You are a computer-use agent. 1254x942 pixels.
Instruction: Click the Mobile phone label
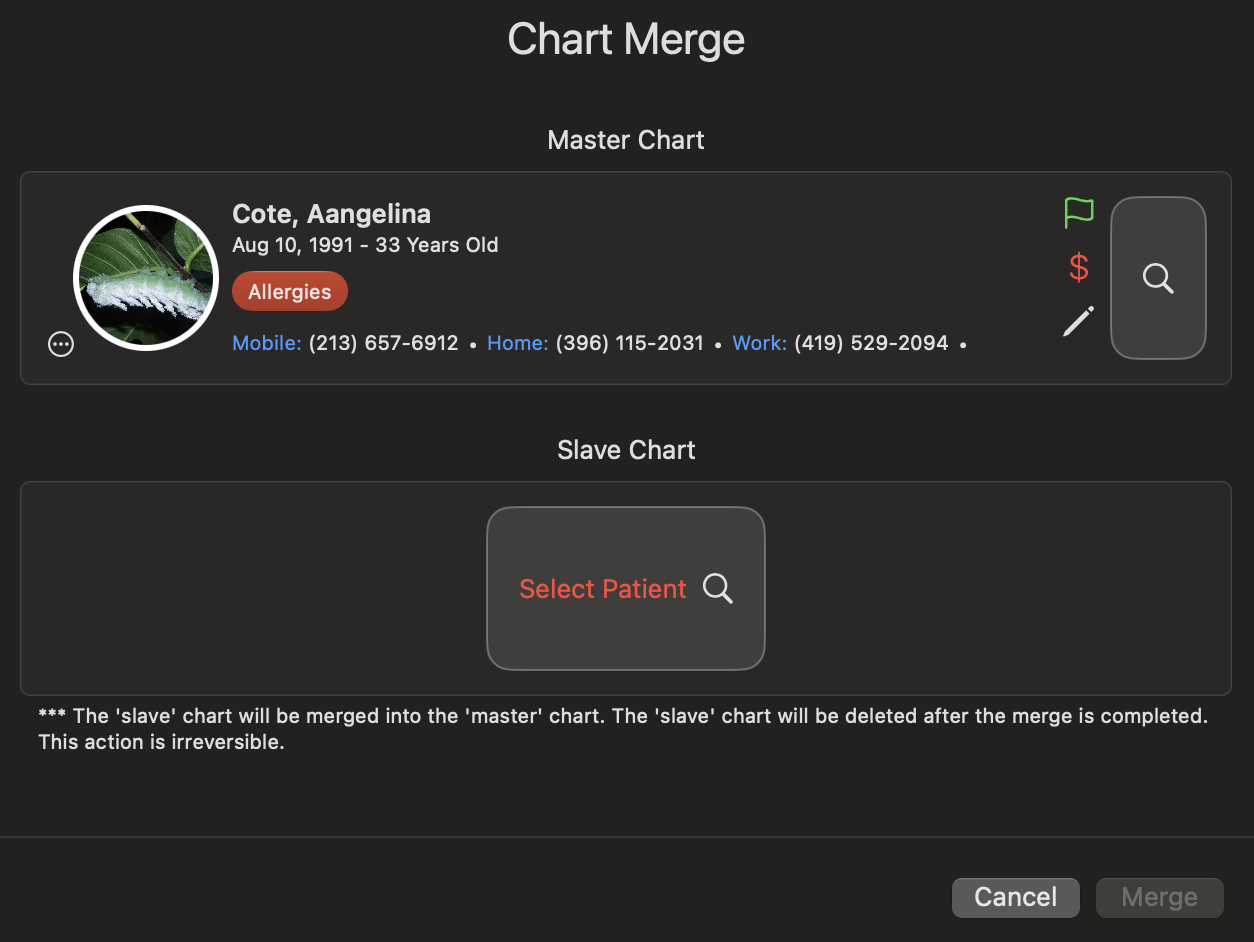pos(267,343)
